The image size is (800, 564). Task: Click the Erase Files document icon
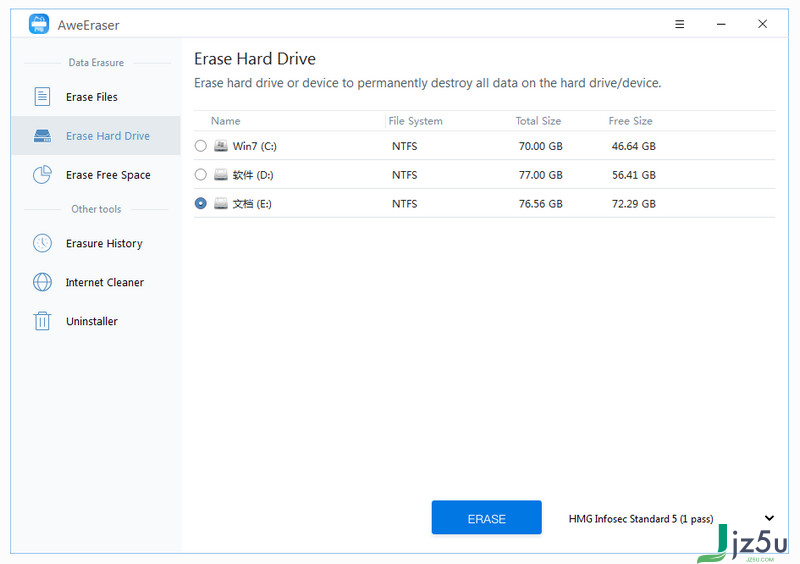pos(42,96)
